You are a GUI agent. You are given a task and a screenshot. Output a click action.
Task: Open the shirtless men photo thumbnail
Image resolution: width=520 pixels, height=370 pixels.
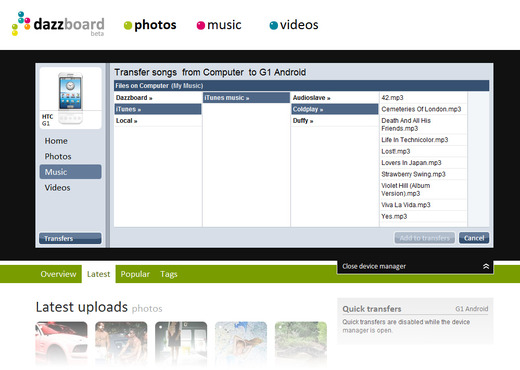pyautogui.click(x=121, y=343)
